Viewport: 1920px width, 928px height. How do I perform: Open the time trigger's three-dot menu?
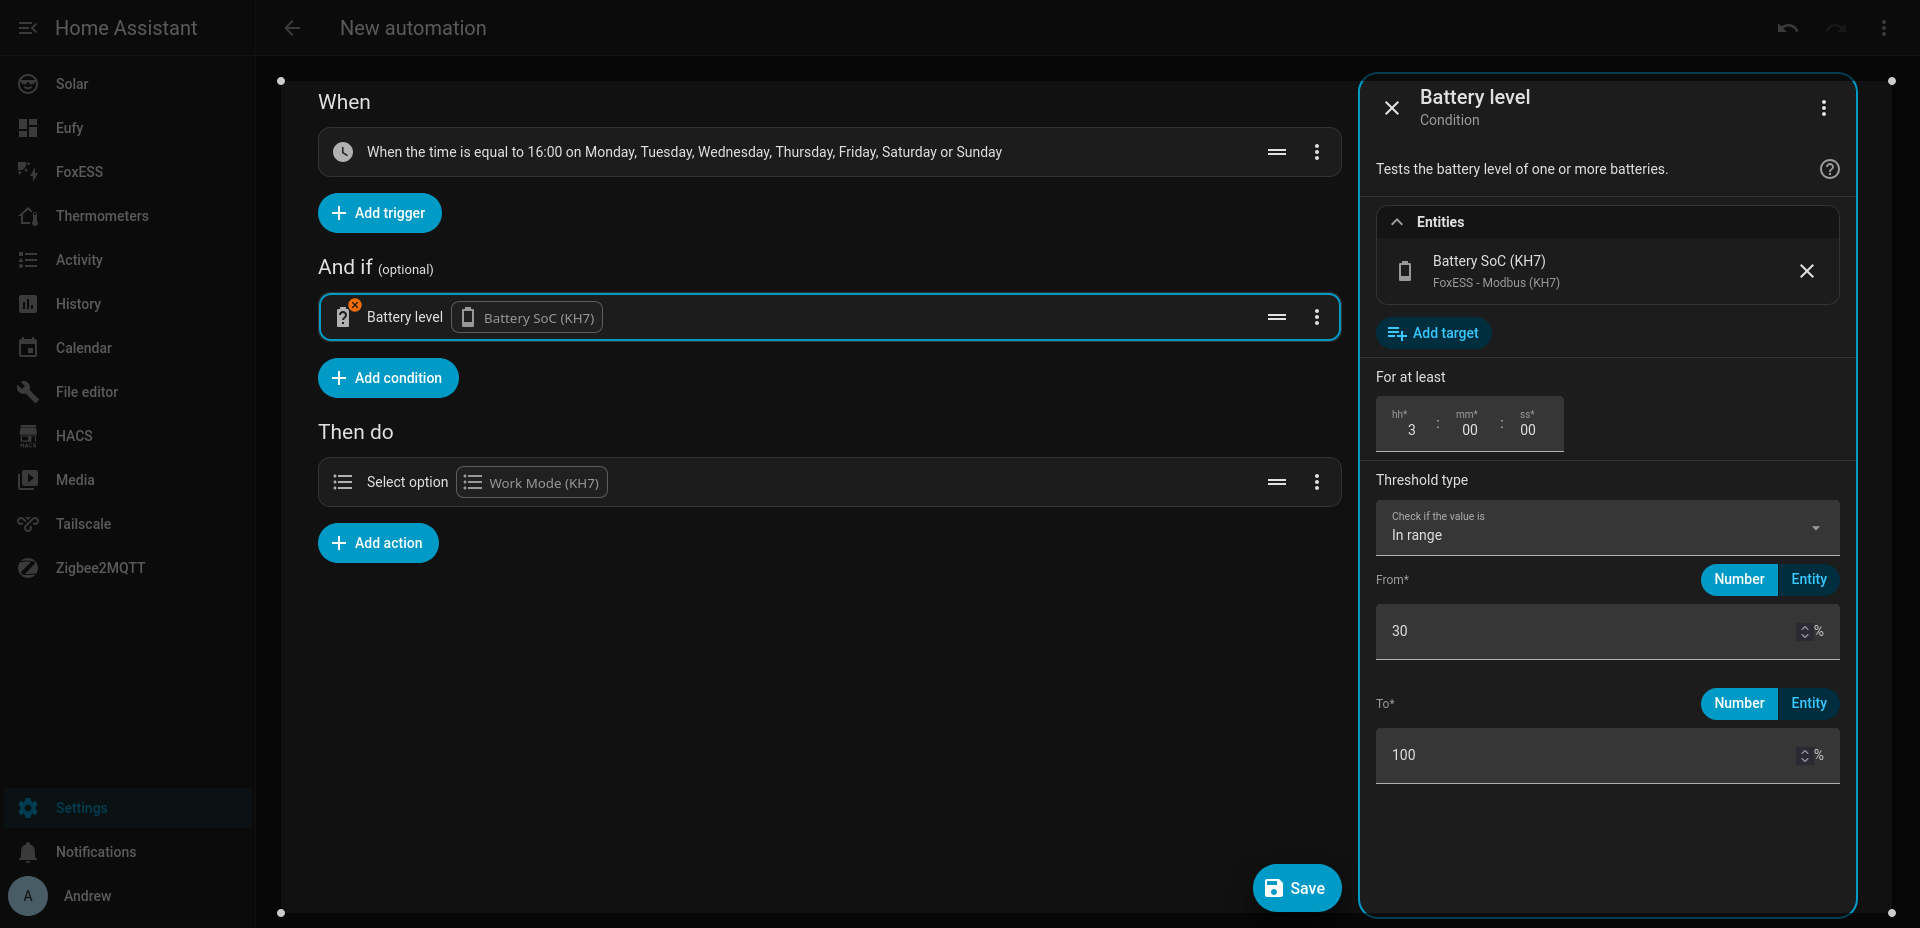pos(1317,152)
